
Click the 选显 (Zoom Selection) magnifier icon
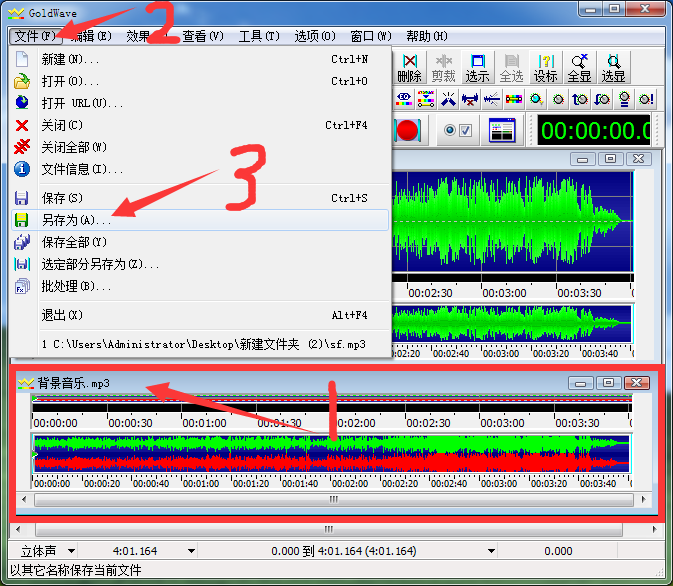click(x=613, y=67)
